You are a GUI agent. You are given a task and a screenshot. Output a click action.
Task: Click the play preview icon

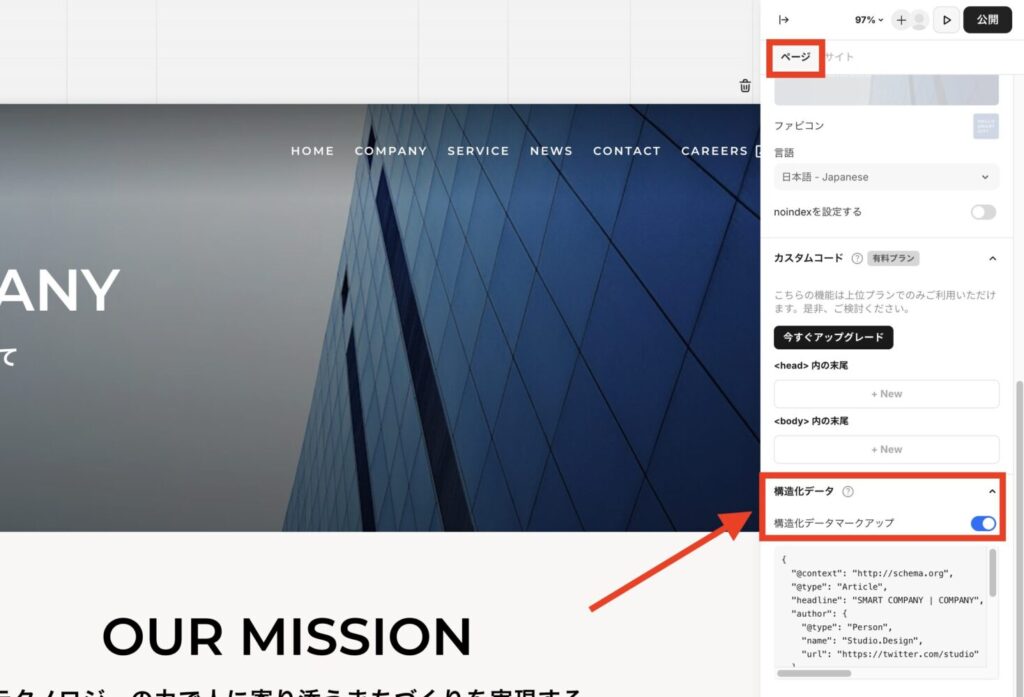coord(946,20)
